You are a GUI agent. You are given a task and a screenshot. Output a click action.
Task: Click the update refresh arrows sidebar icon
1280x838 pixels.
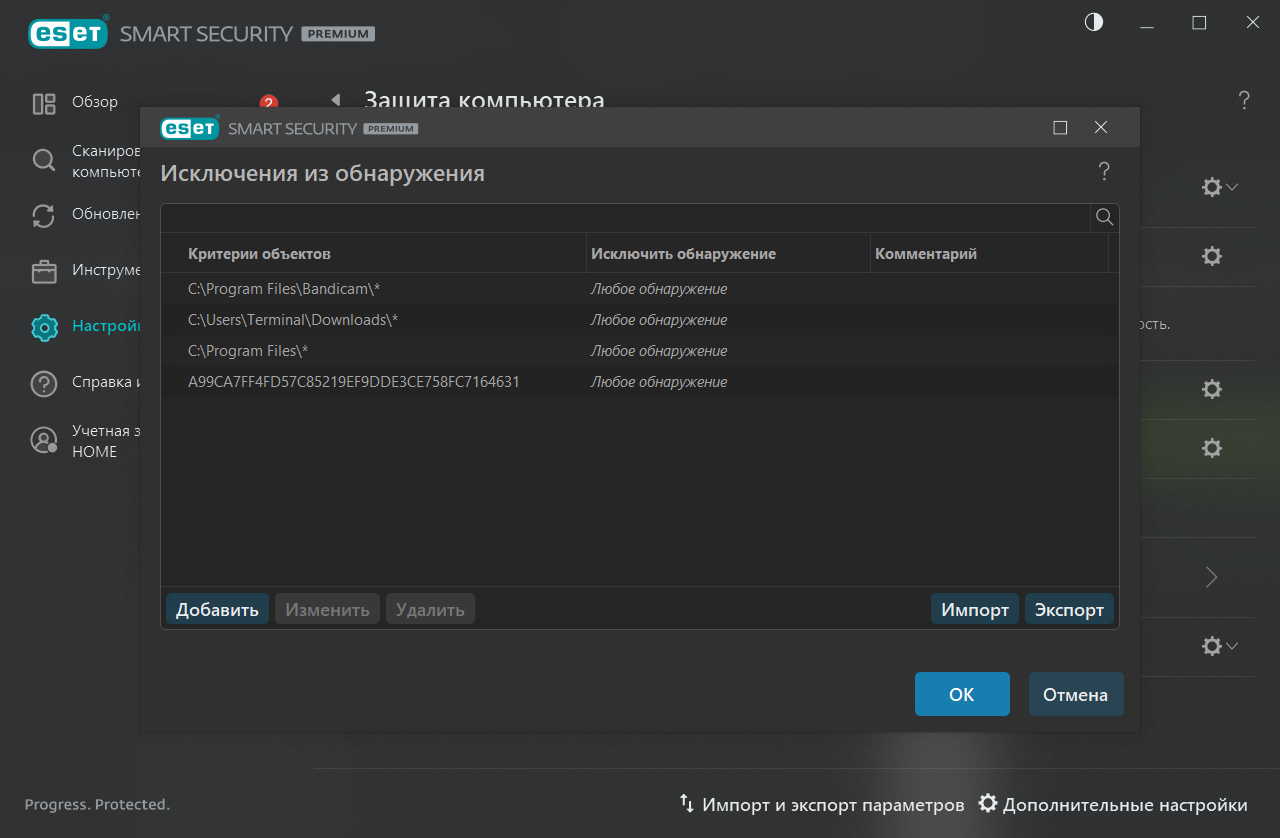pyautogui.click(x=44, y=216)
